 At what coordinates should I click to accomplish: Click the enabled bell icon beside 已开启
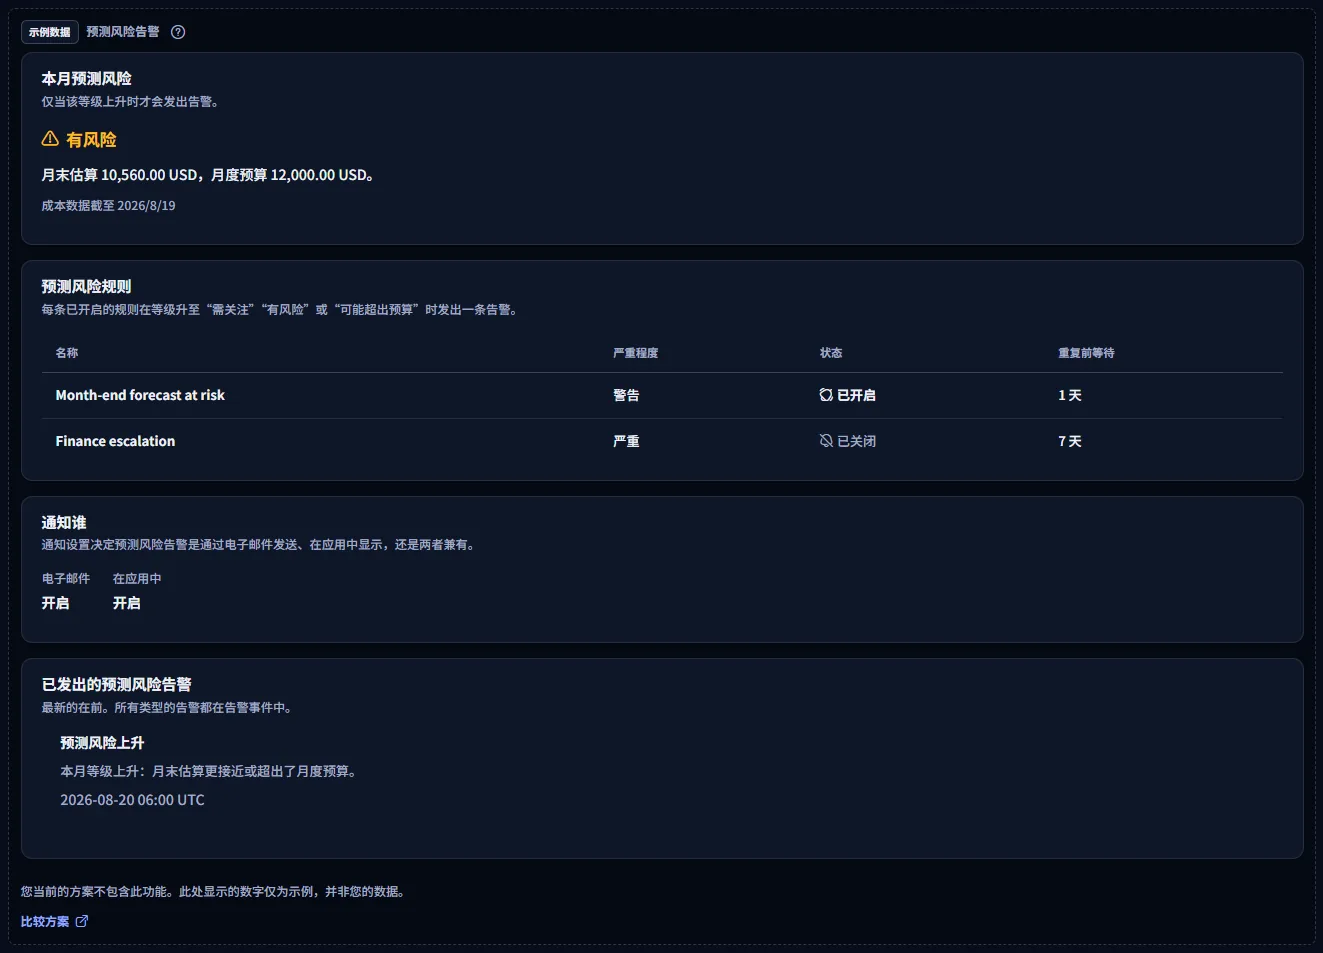coord(826,395)
